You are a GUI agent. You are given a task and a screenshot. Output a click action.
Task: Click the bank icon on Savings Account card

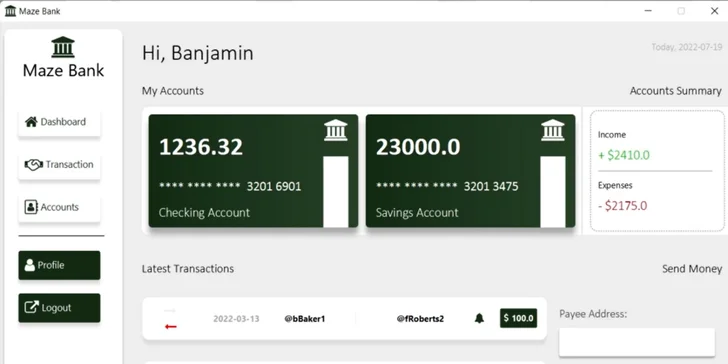point(552,130)
